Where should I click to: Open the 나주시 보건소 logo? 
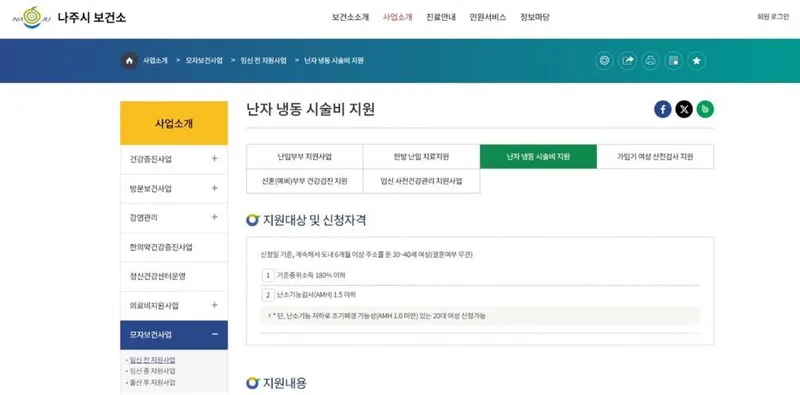click(x=69, y=17)
